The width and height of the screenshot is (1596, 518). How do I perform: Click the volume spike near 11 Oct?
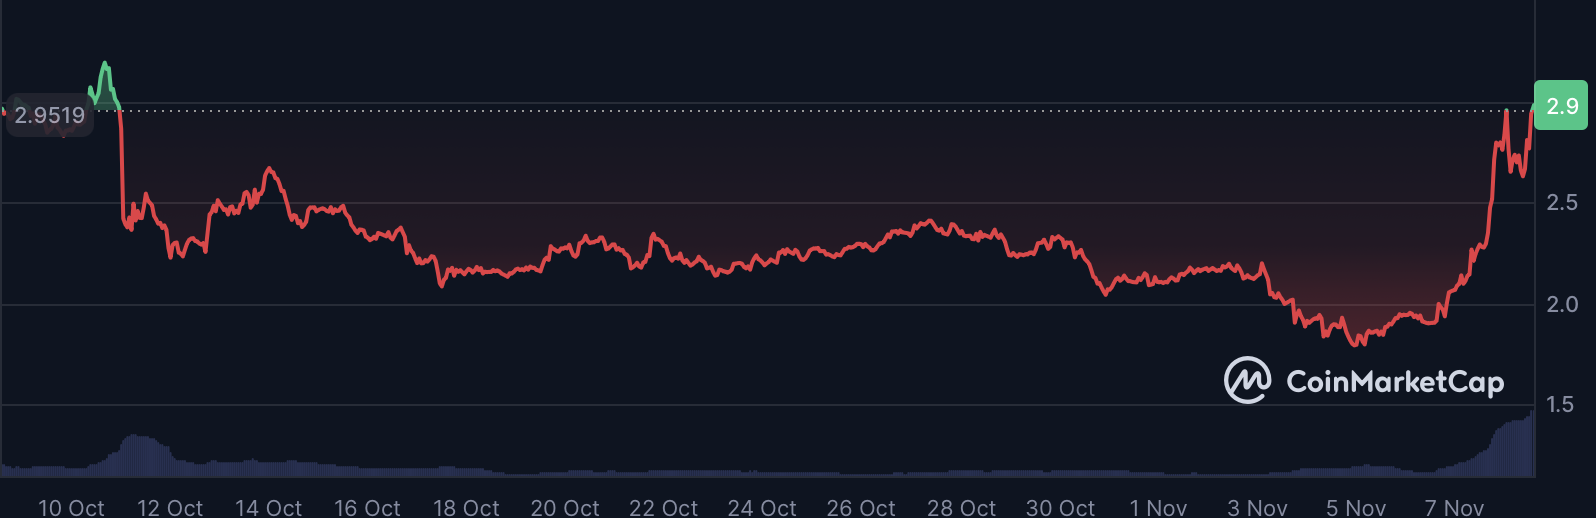[x=135, y=452]
